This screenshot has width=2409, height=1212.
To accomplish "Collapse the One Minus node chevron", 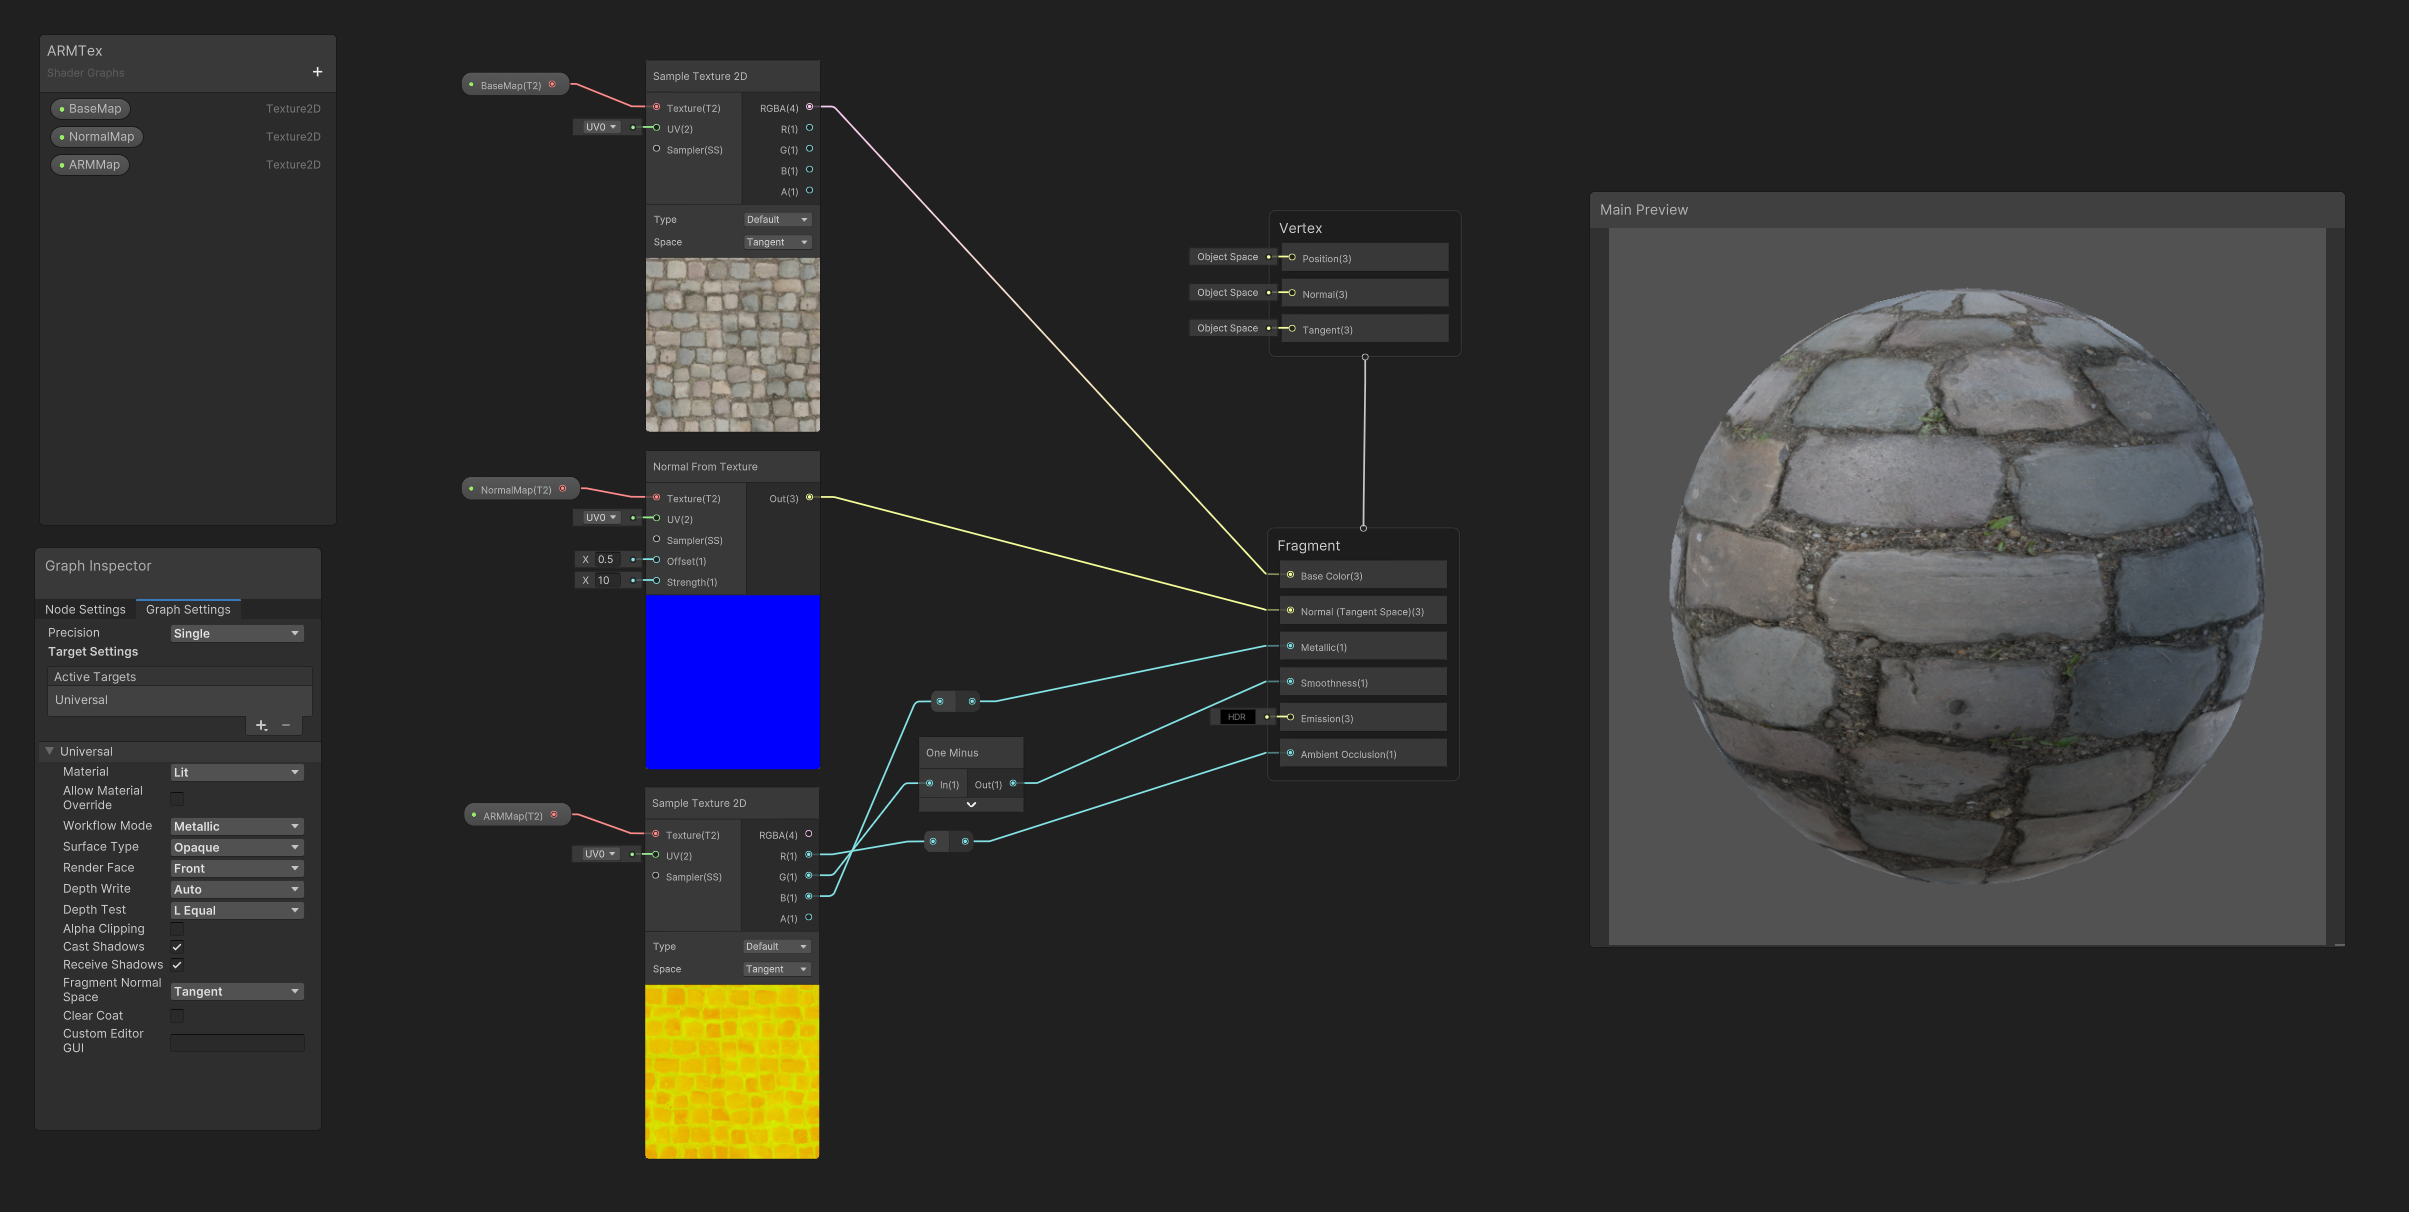I will [971, 804].
